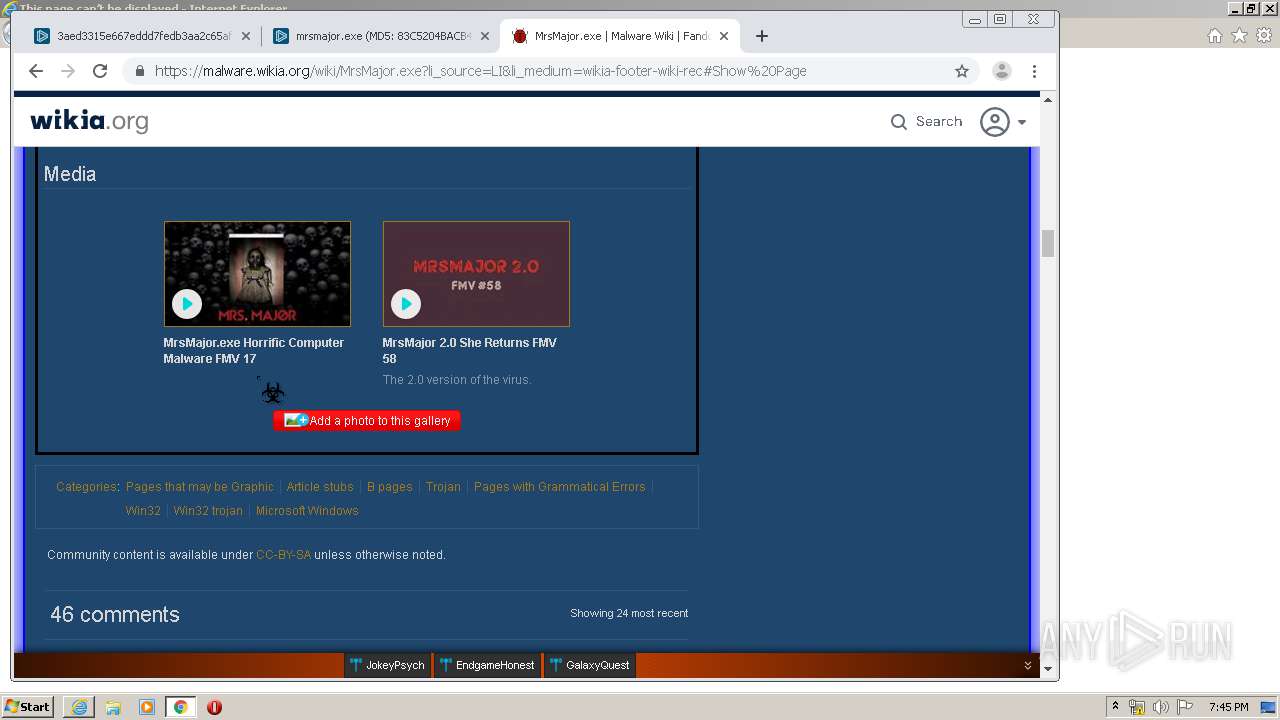The width and height of the screenshot is (1280, 720).
Task: Play the MrsMajor.exe Horrific Computer video
Action: click(x=187, y=304)
